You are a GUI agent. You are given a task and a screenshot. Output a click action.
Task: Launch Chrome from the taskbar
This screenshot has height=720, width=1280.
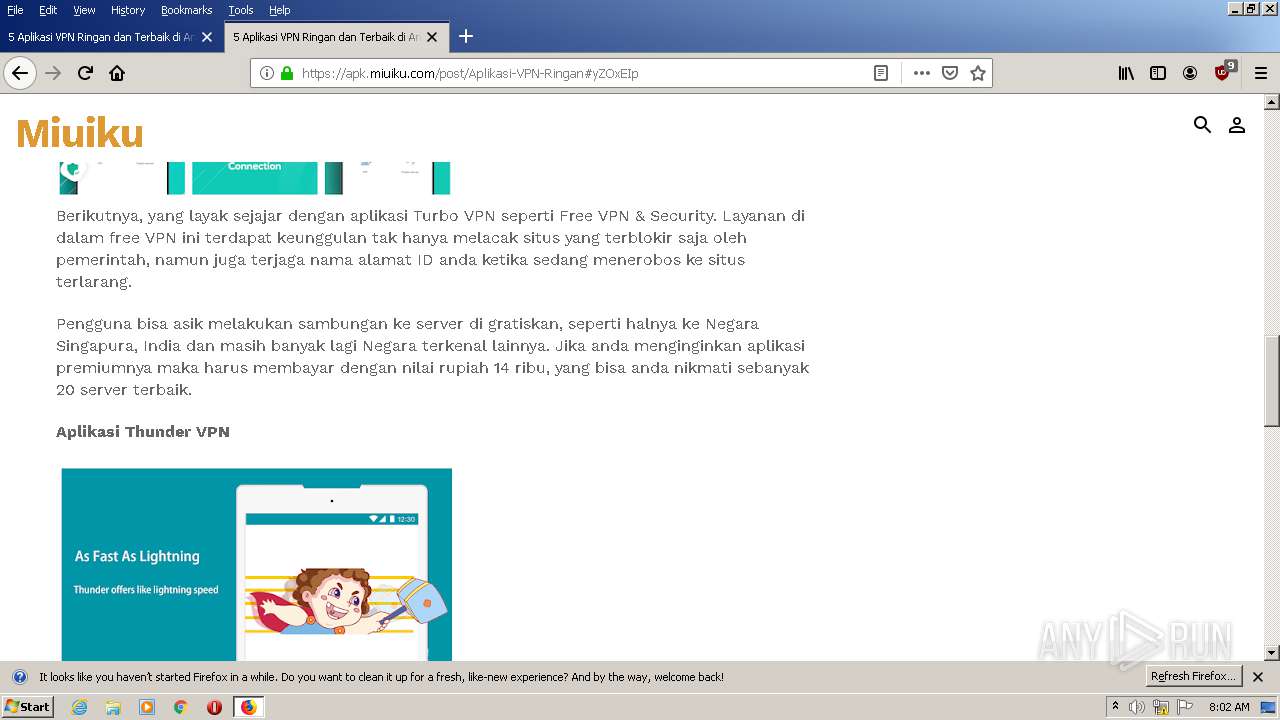[181, 707]
